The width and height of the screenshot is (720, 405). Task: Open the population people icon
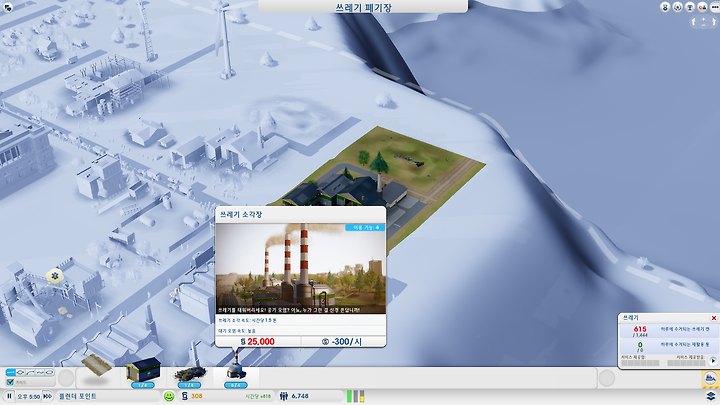(x=284, y=396)
